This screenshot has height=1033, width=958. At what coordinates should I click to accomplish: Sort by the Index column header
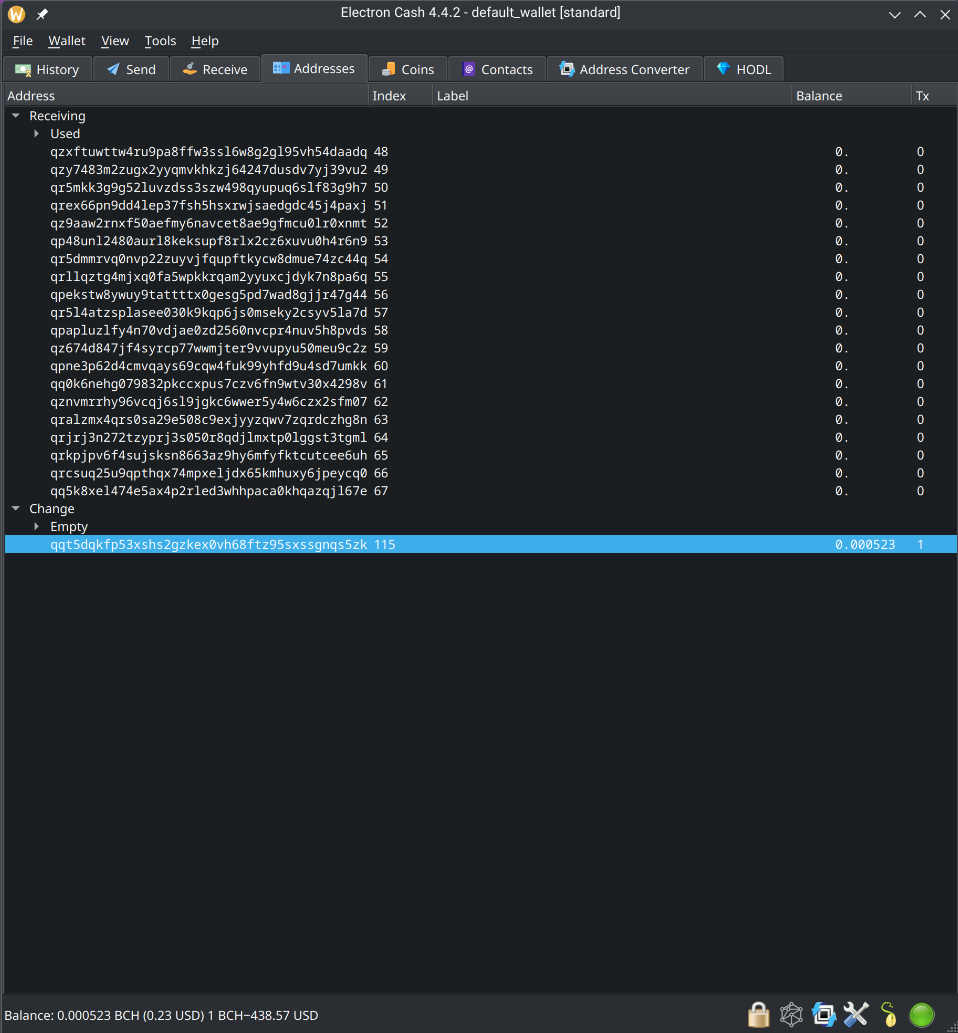coord(401,96)
